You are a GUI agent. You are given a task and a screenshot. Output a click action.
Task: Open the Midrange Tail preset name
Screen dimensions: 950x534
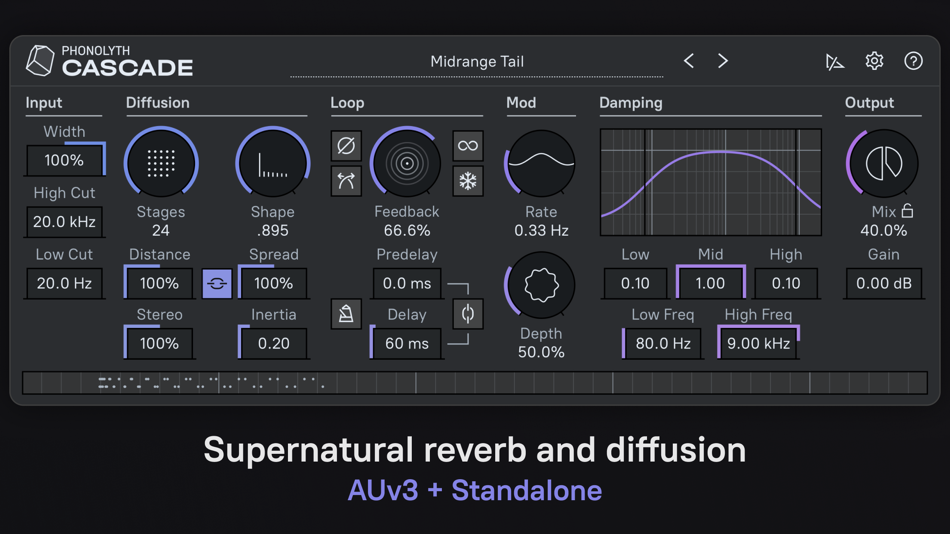coord(477,62)
